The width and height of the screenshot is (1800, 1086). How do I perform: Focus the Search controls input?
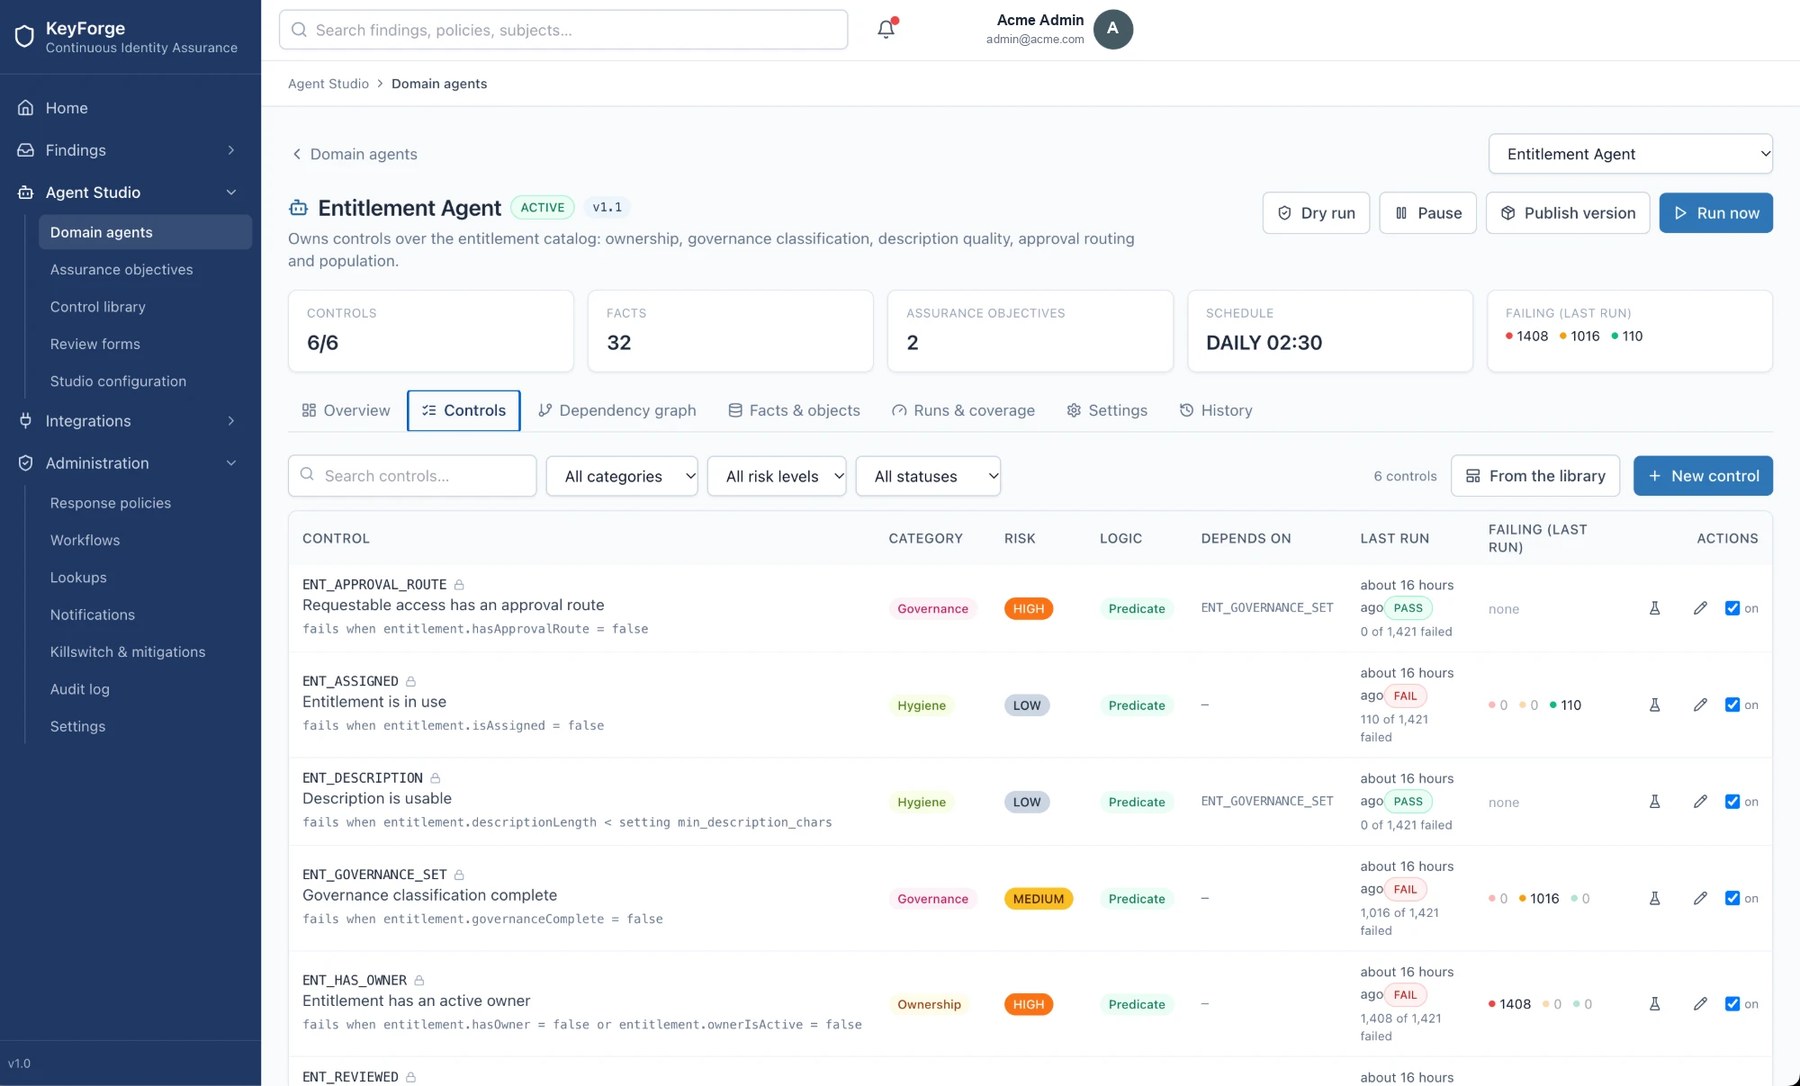click(x=412, y=476)
